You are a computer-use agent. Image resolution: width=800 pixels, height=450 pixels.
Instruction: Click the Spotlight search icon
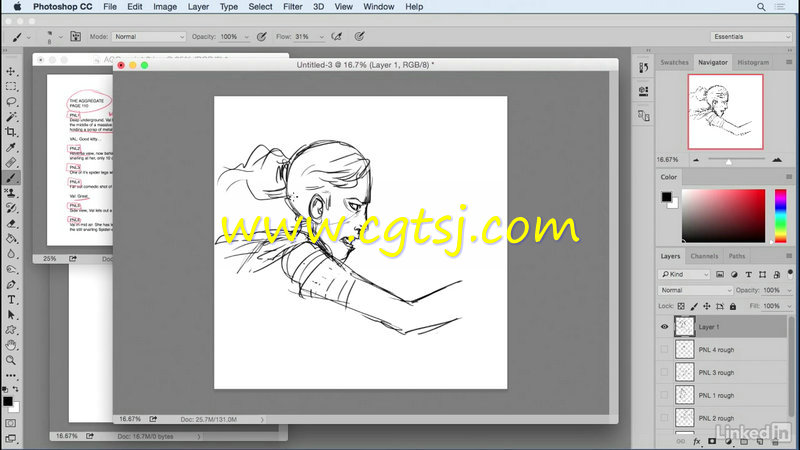coord(761,7)
